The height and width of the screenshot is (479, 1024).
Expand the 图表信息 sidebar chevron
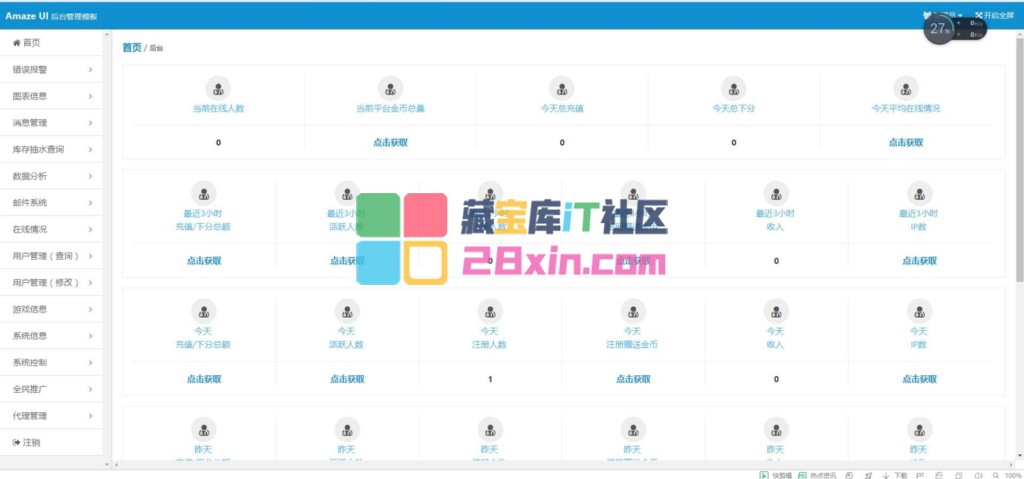coord(90,96)
